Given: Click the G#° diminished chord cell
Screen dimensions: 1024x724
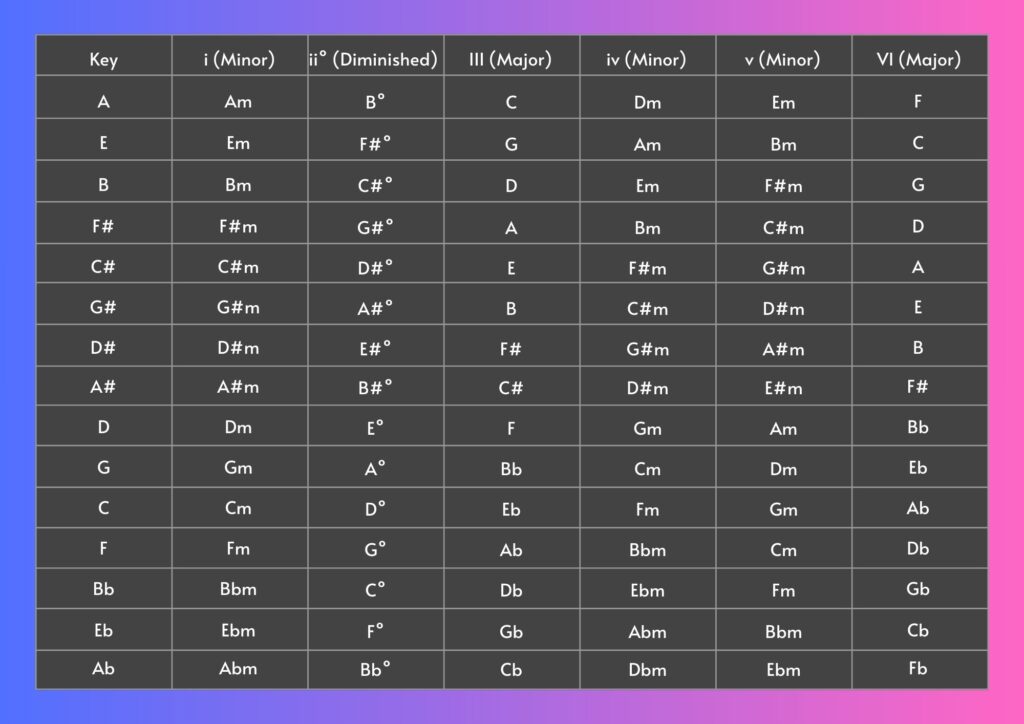Looking at the screenshot, I should coord(375,227).
